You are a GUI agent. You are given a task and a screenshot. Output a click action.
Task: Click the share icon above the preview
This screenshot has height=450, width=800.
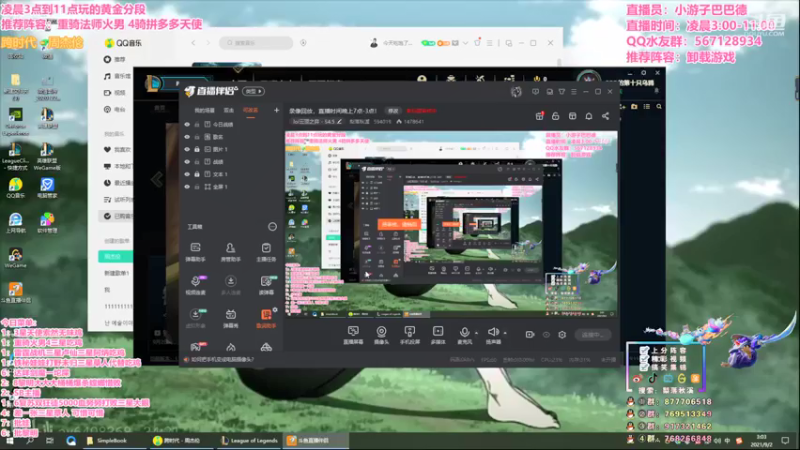pyautogui.click(x=606, y=116)
